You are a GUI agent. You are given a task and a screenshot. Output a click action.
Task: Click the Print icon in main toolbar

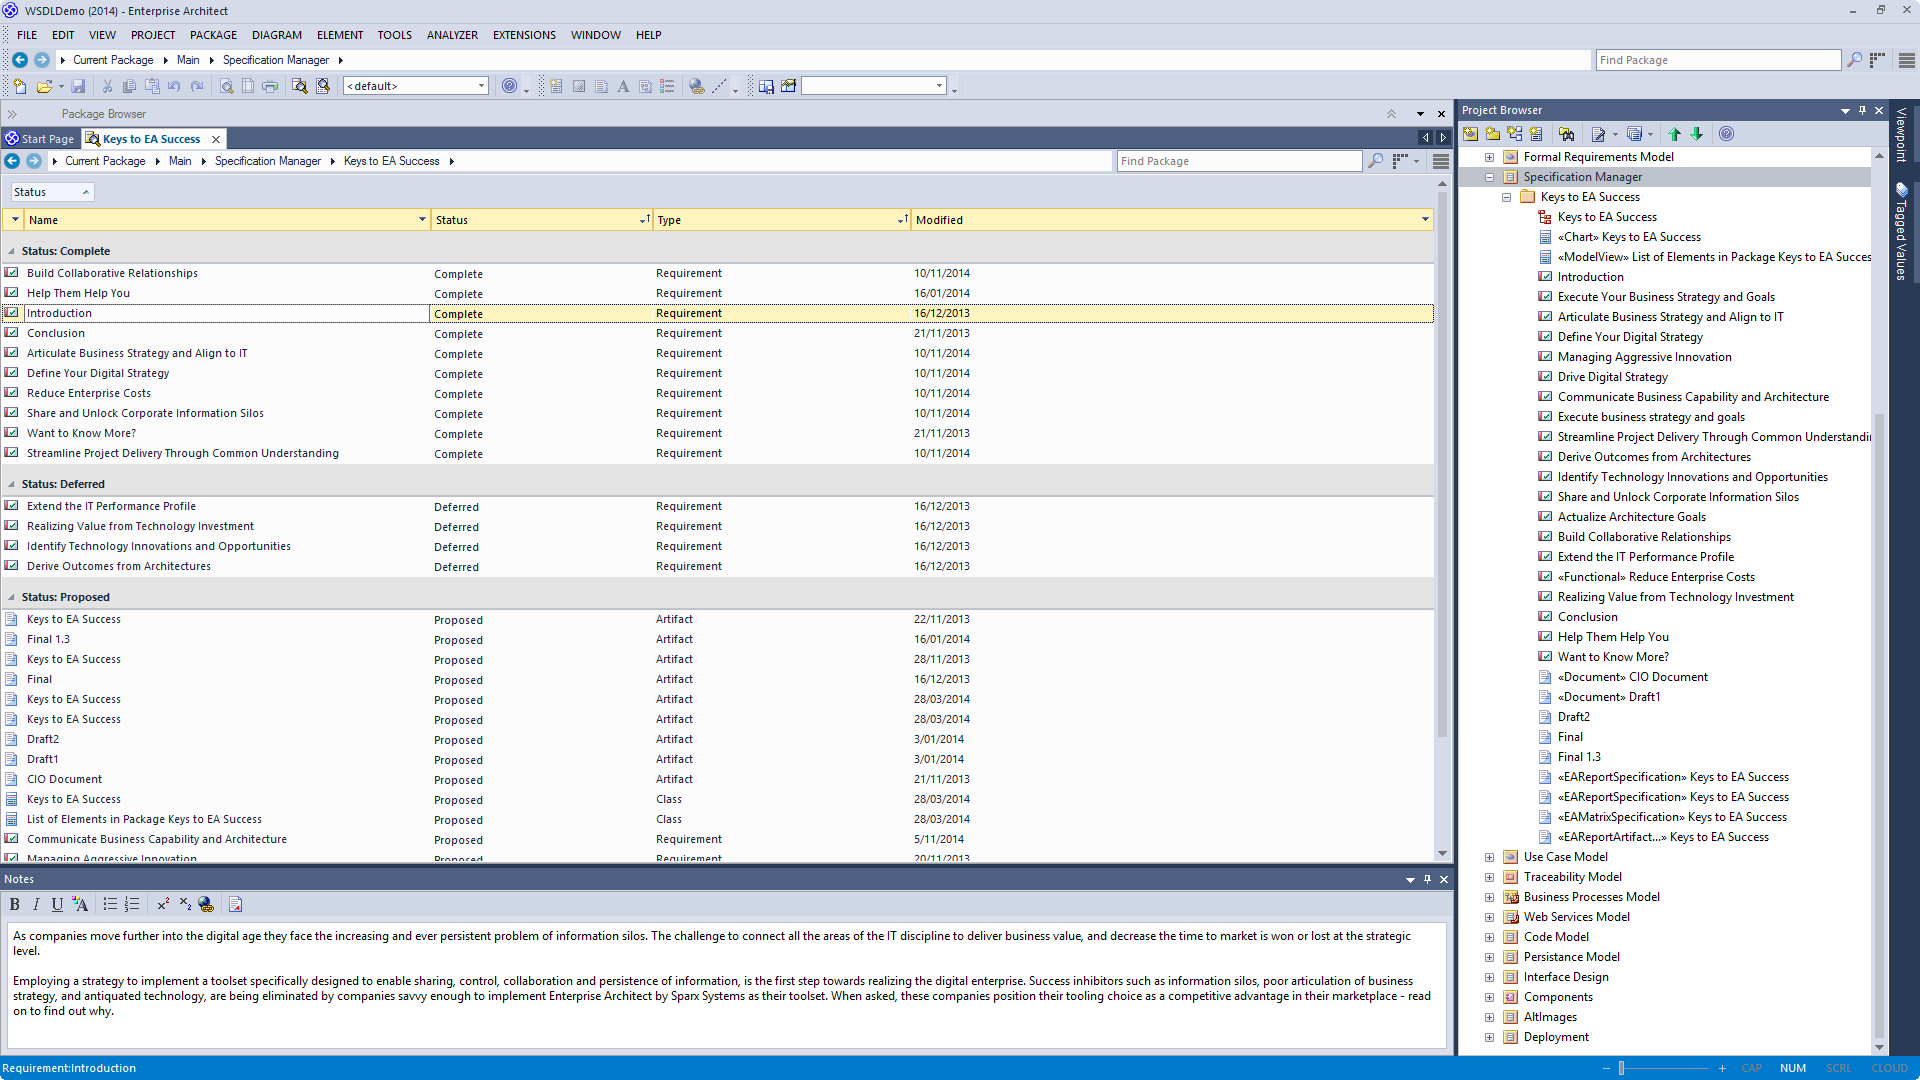click(270, 87)
